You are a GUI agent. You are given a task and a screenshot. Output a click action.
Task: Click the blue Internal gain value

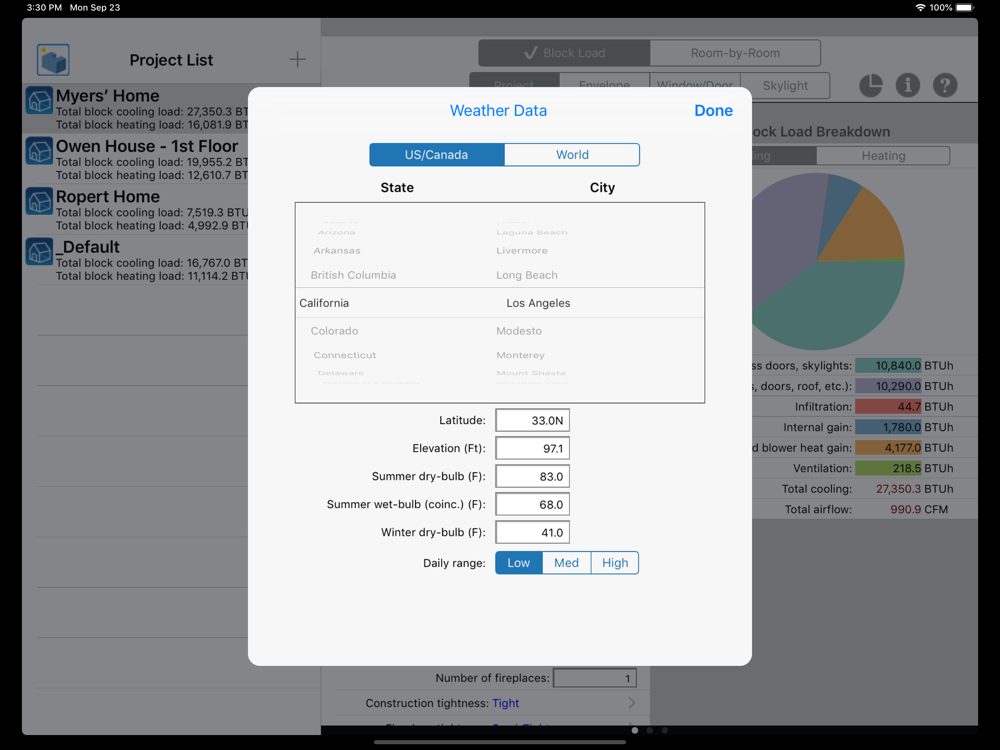click(x=888, y=427)
